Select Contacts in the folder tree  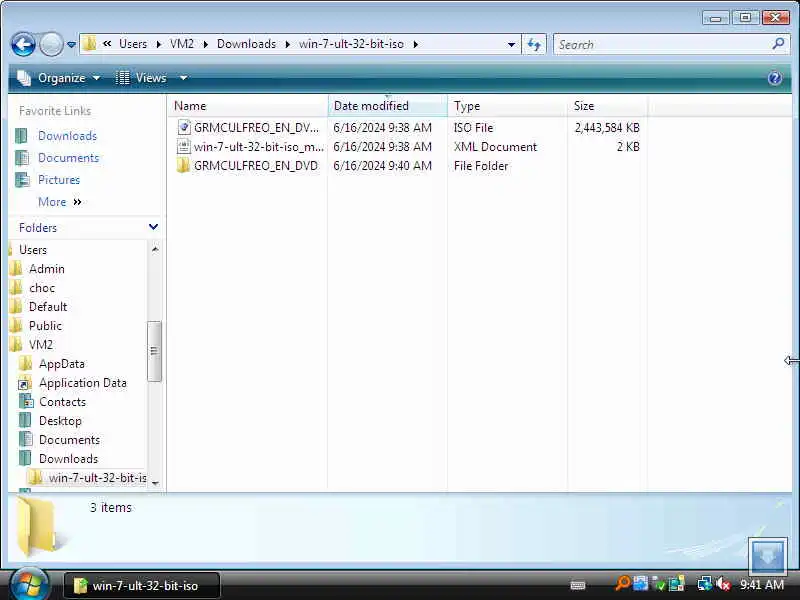pyautogui.click(x=62, y=402)
